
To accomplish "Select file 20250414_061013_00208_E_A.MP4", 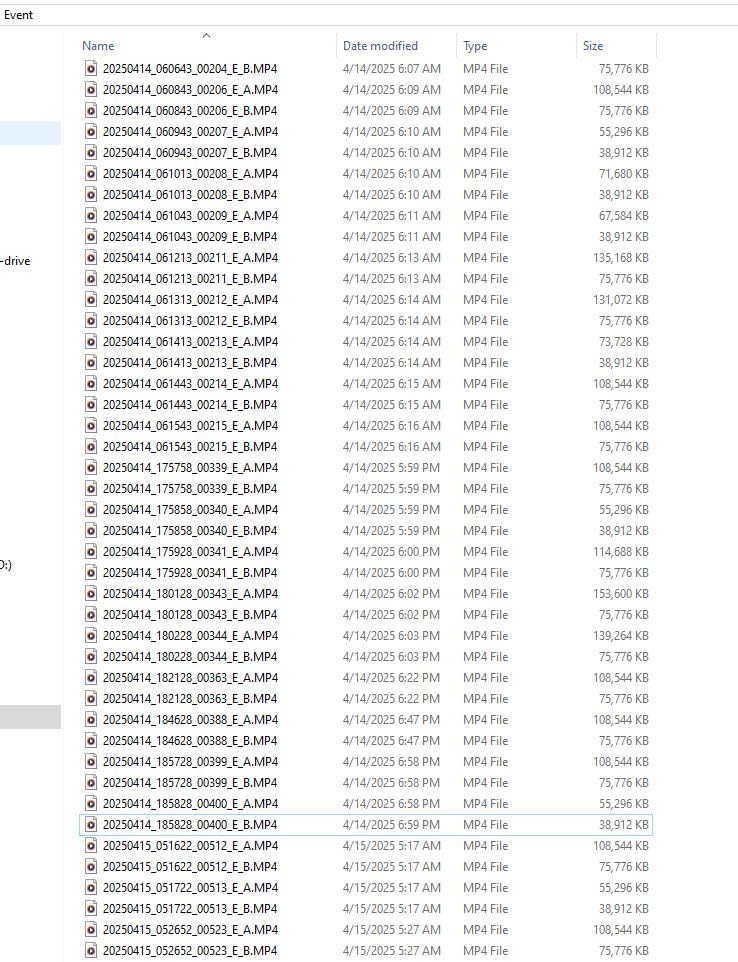I will coord(190,174).
